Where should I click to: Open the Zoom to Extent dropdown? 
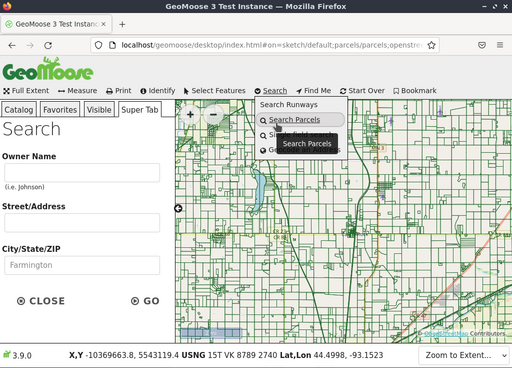tap(464, 355)
